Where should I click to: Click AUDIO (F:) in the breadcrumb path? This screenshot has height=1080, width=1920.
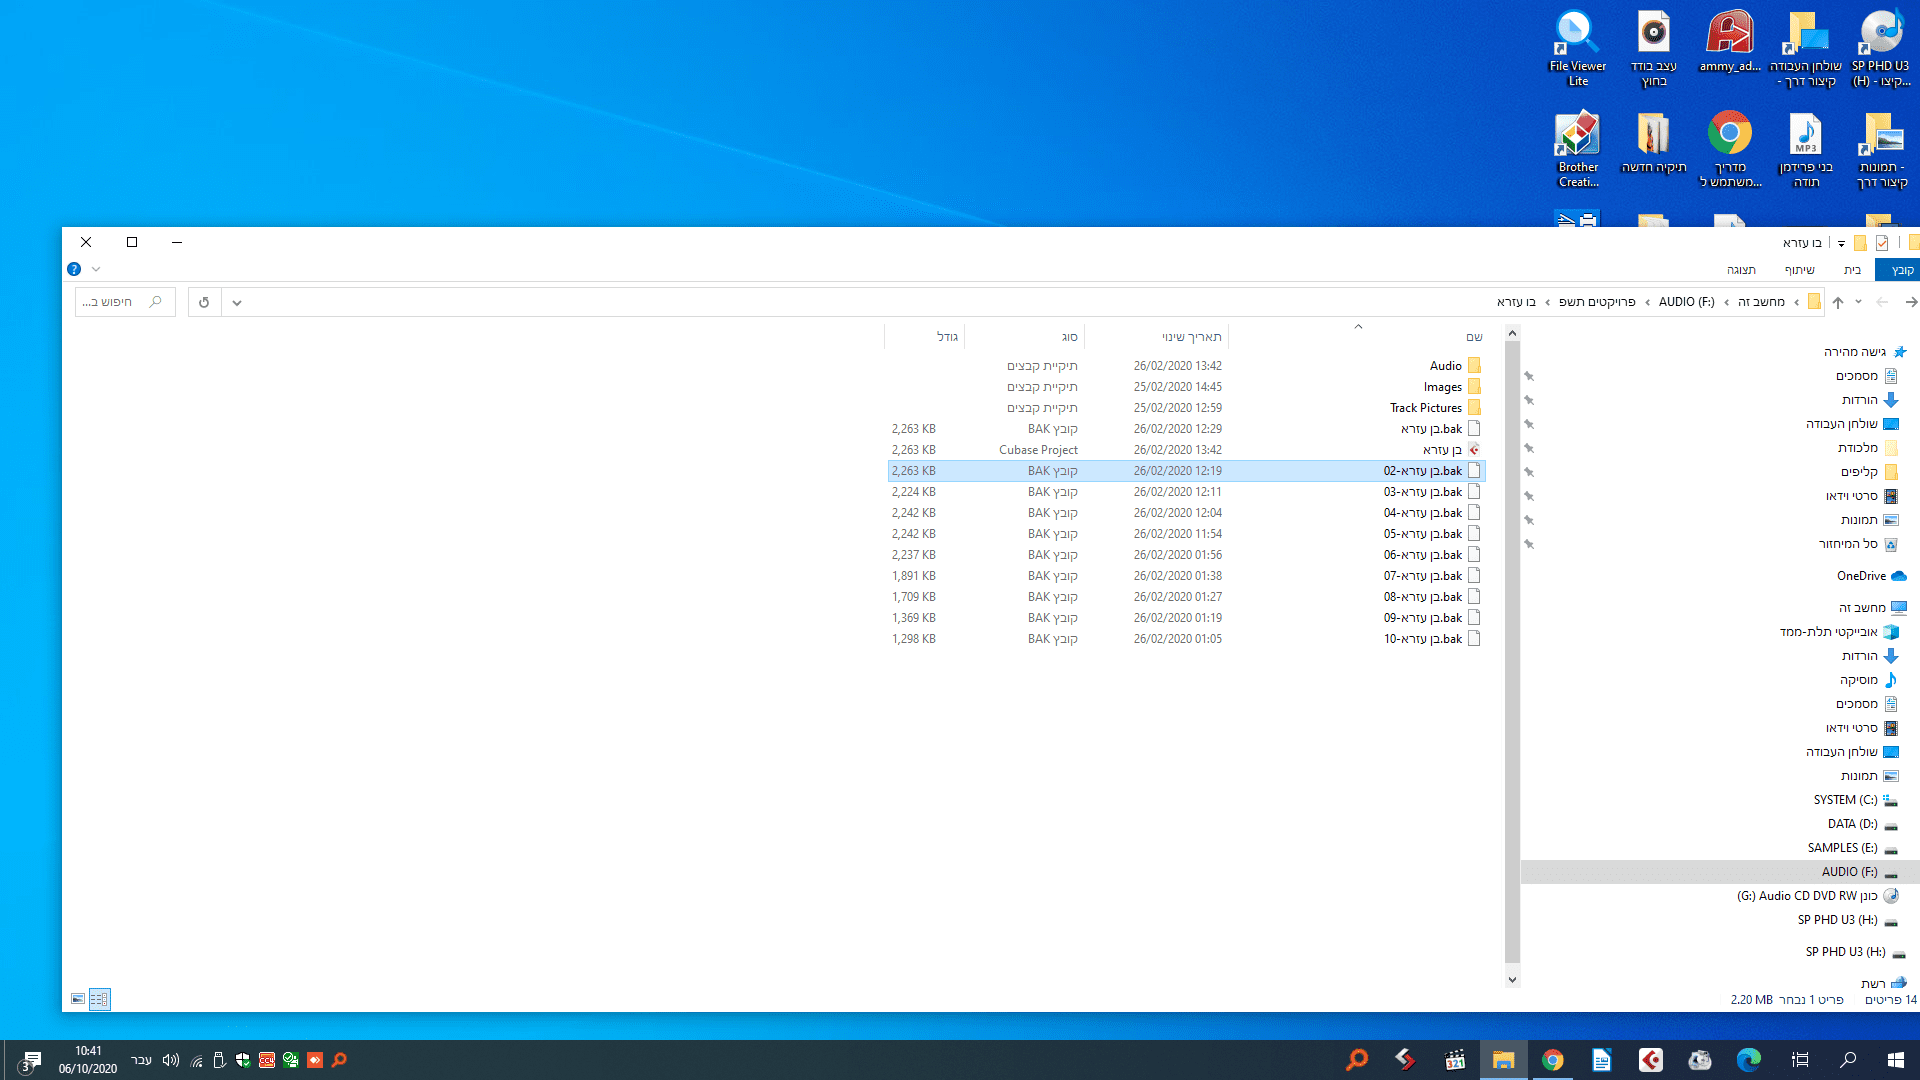point(1686,302)
